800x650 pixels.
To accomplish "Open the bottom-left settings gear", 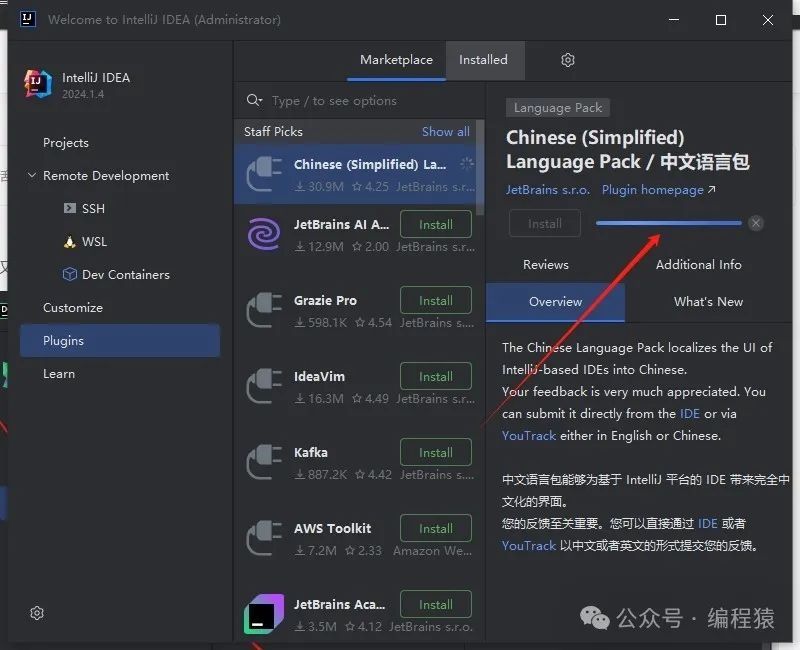I will pos(37,613).
